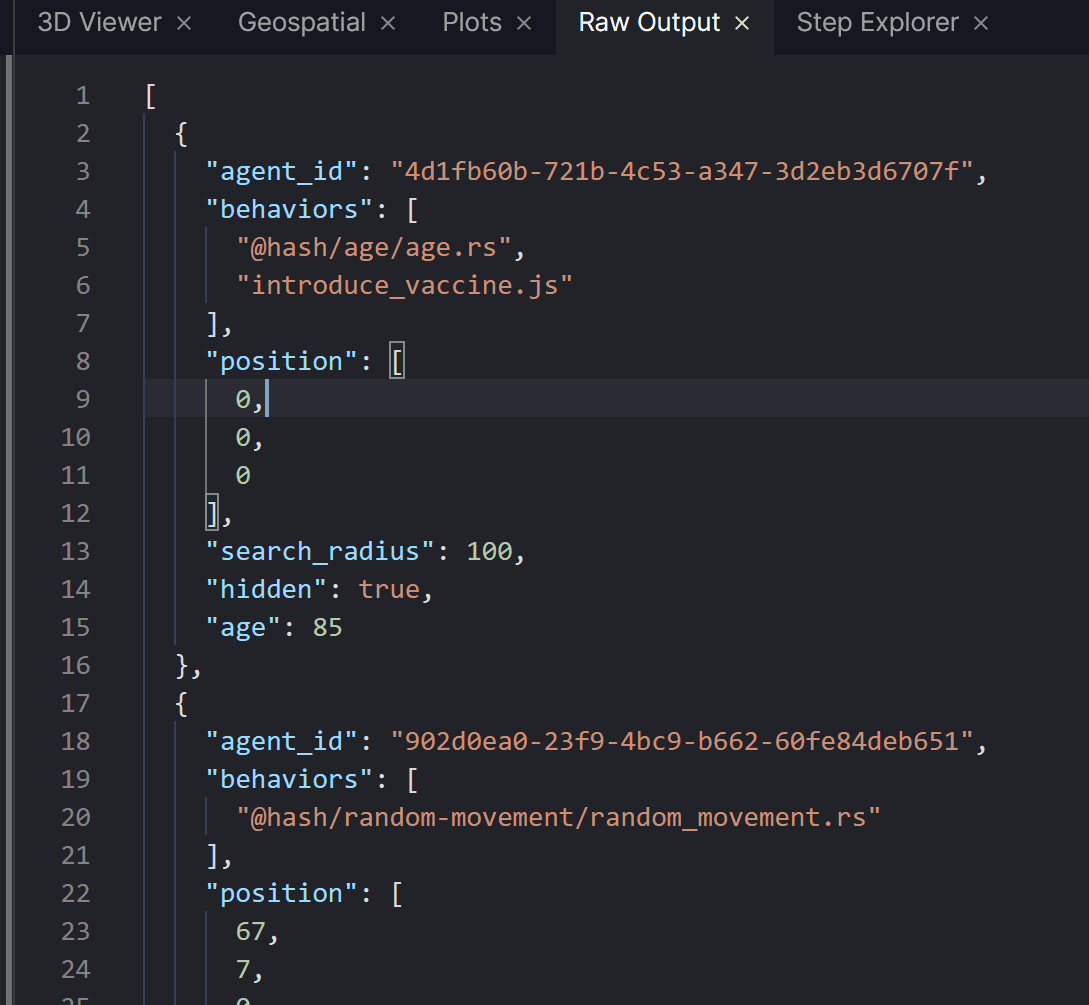Click the 902d0ea0 agent_id string
The width and height of the screenshot is (1089, 1005).
point(682,742)
